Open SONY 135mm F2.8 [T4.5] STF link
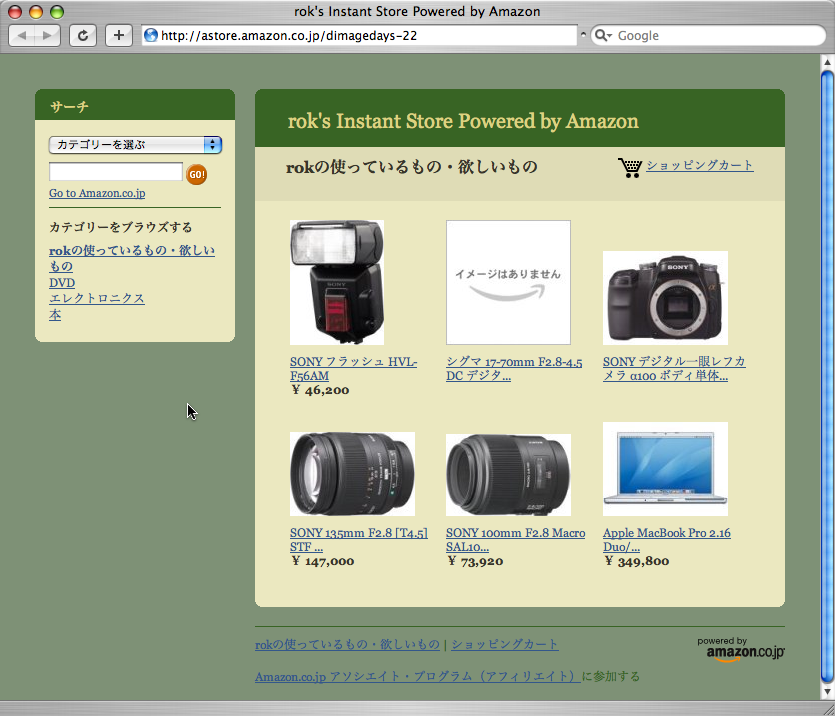The image size is (835, 716). (358, 540)
